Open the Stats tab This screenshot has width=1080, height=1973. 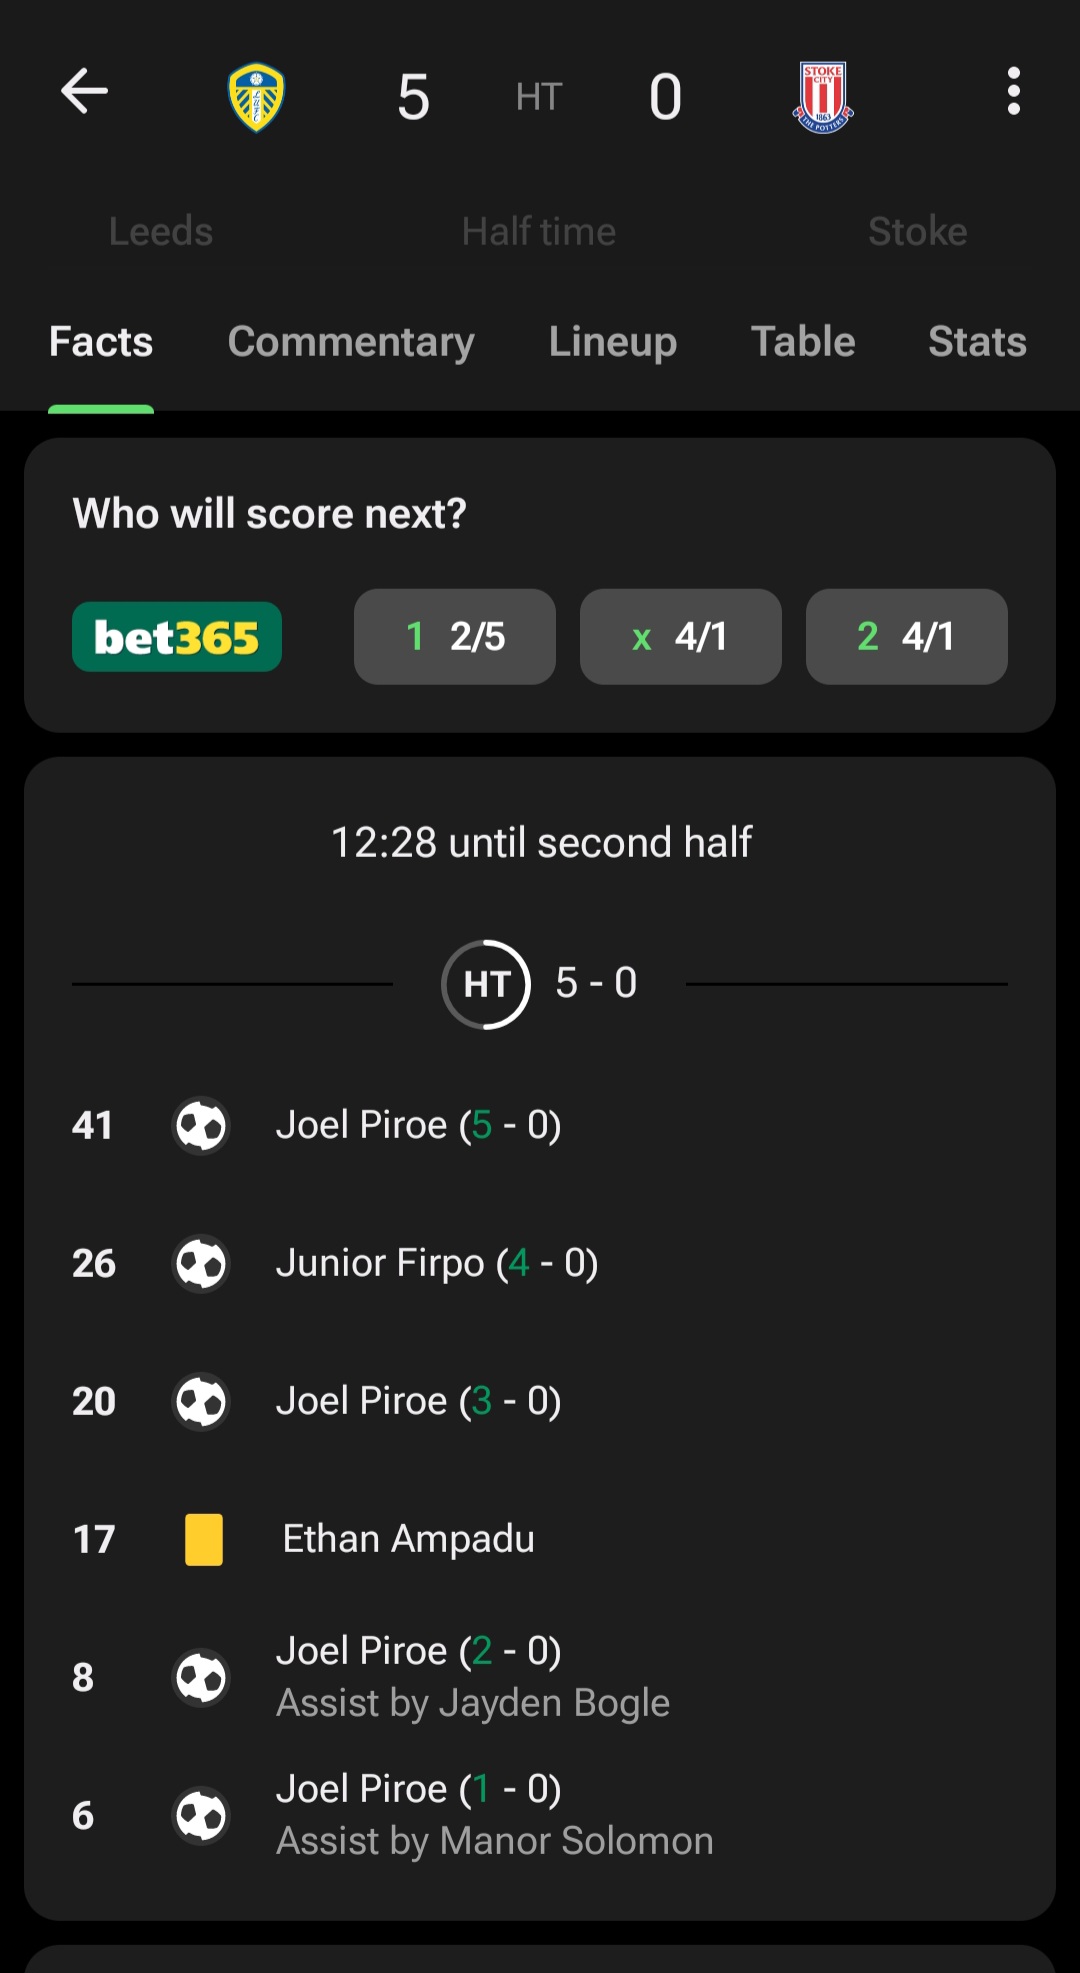point(977,342)
